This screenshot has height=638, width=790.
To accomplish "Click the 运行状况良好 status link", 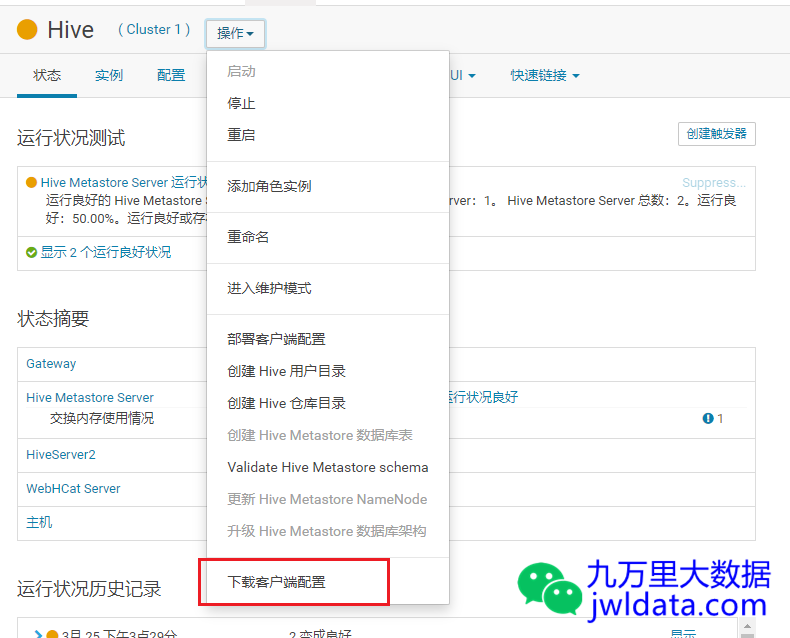I will [483, 397].
